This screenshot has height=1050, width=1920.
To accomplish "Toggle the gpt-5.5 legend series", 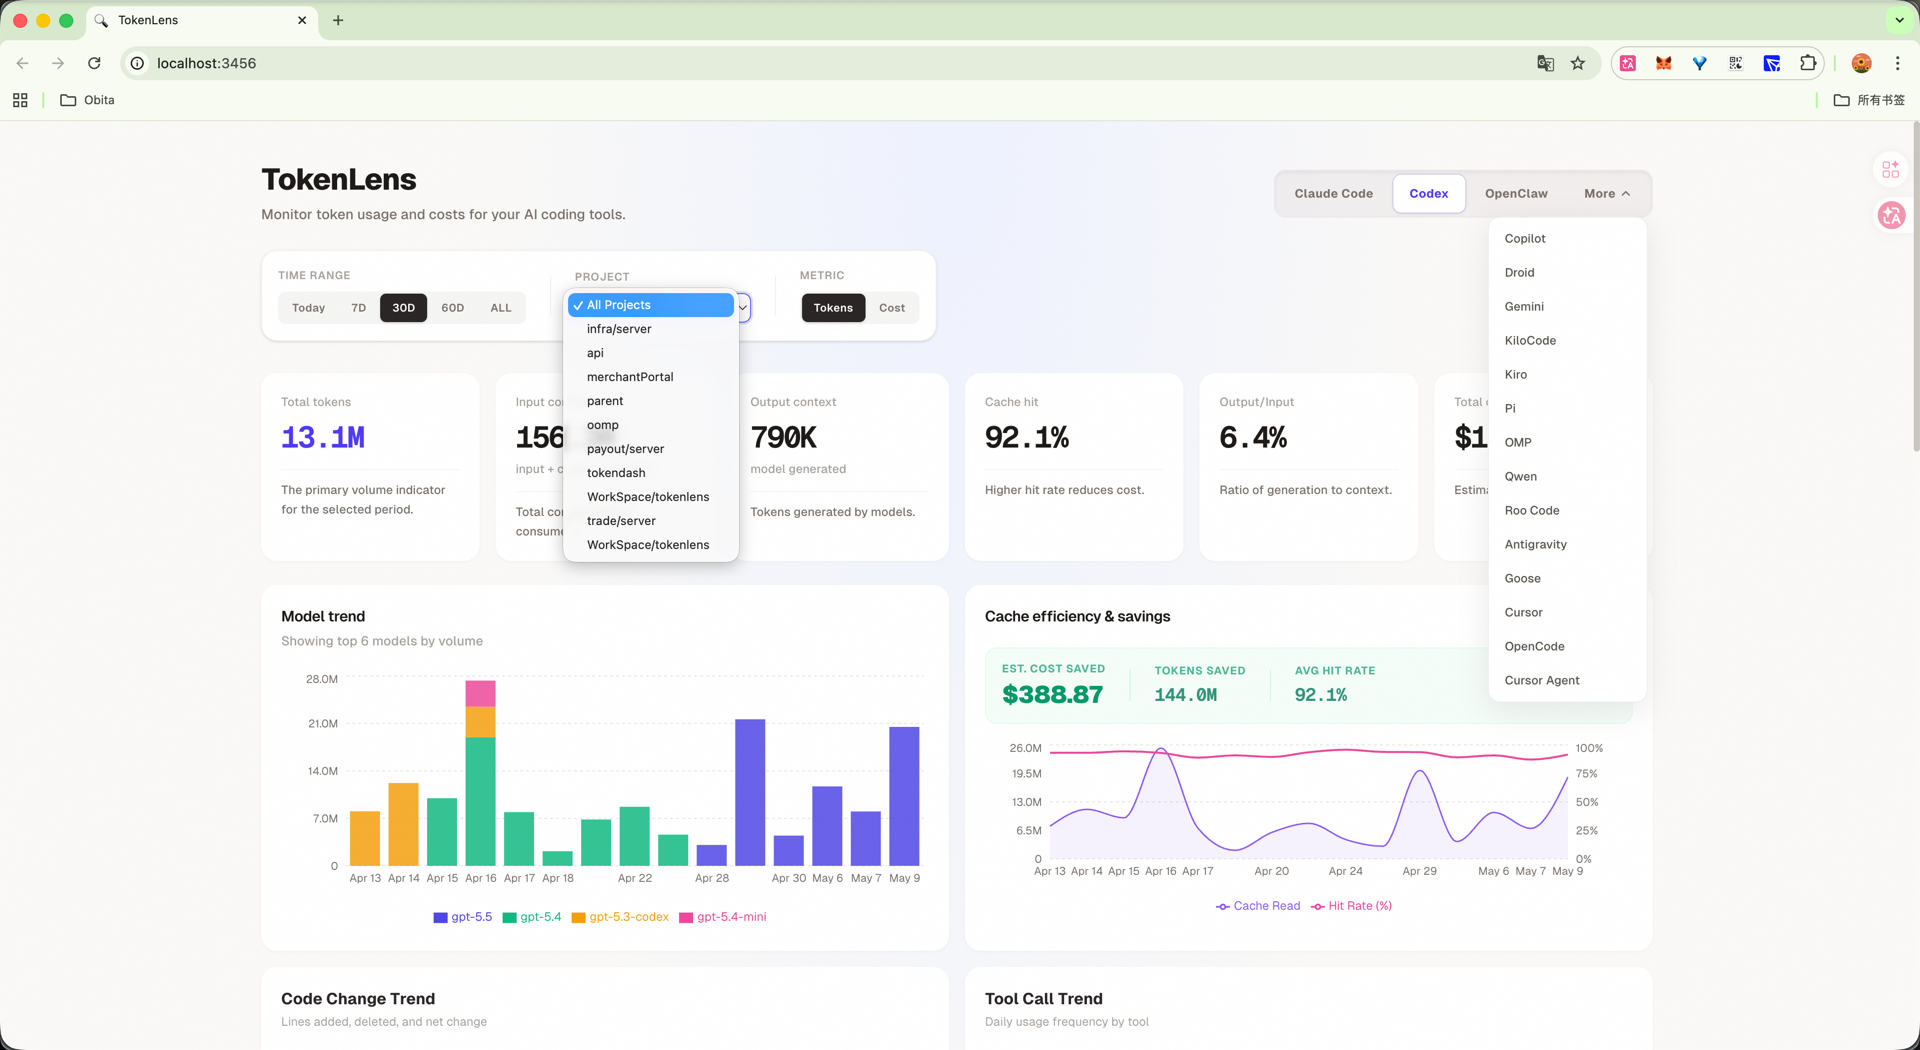I will pos(463,917).
